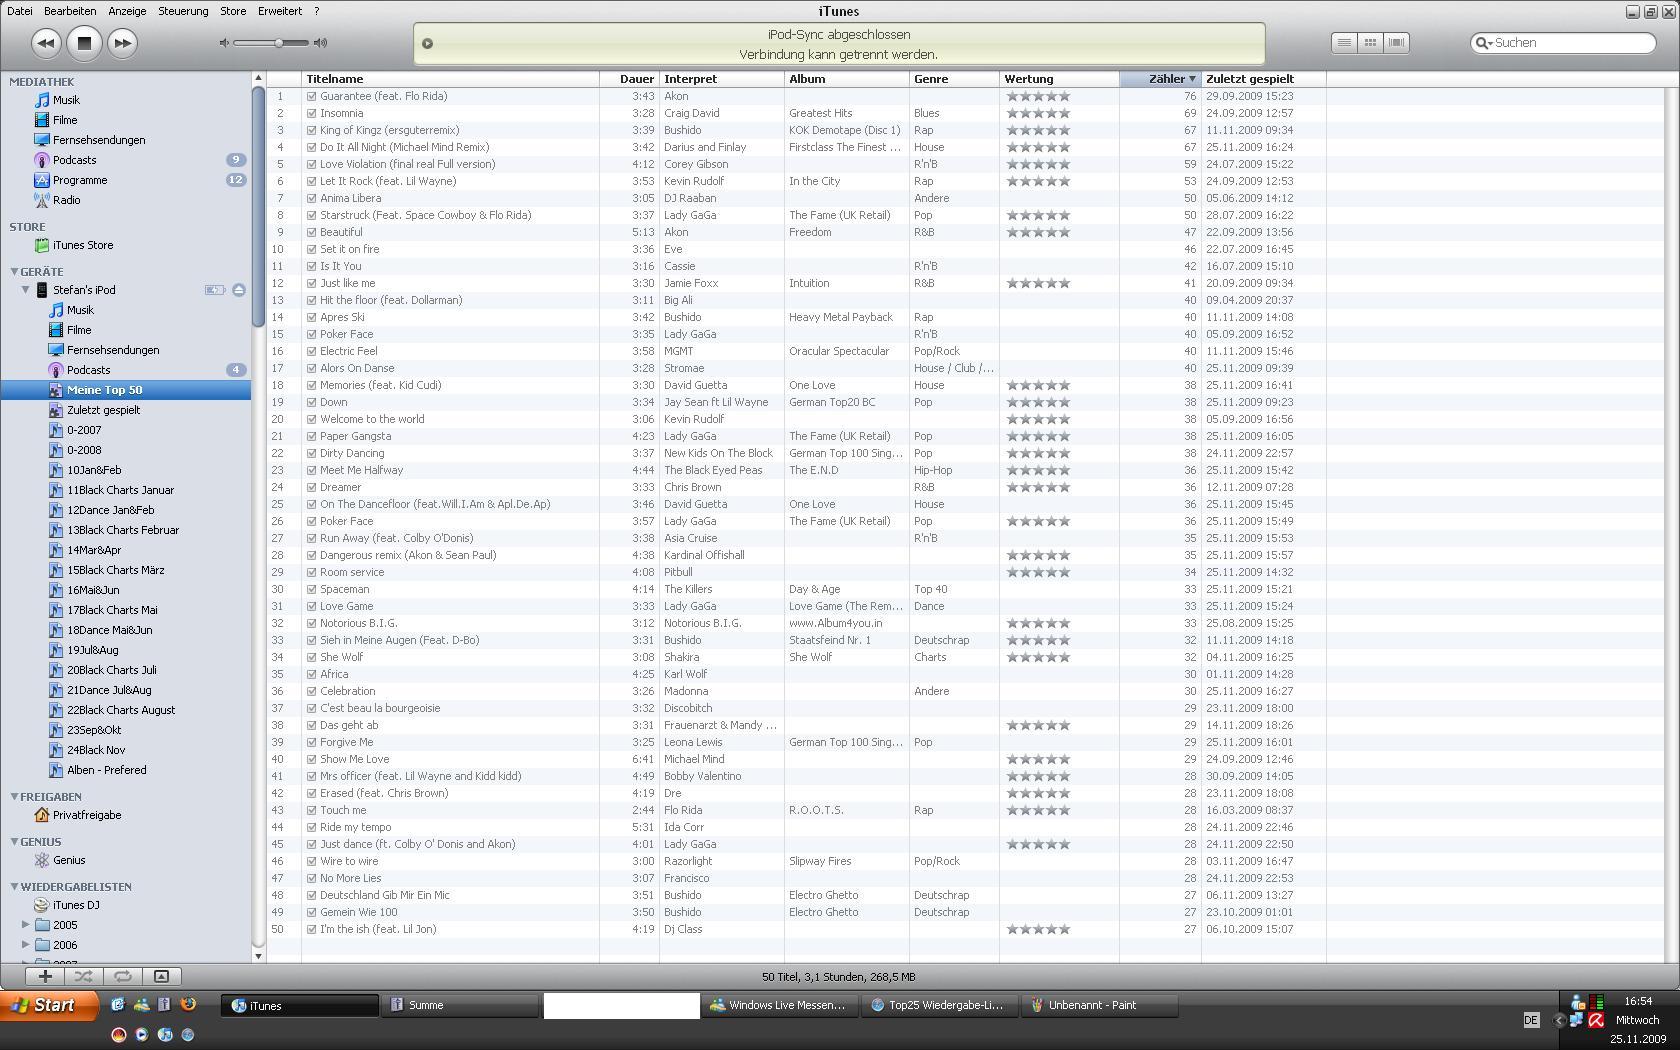Open the Filme library
This screenshot has height=1050, width=1680.
[65, 120]
